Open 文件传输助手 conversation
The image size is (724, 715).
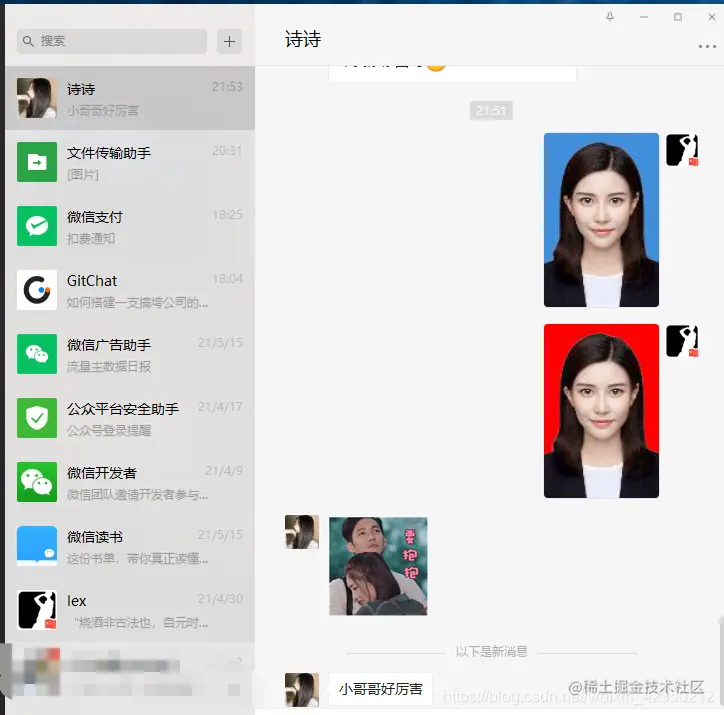(130, 162)
